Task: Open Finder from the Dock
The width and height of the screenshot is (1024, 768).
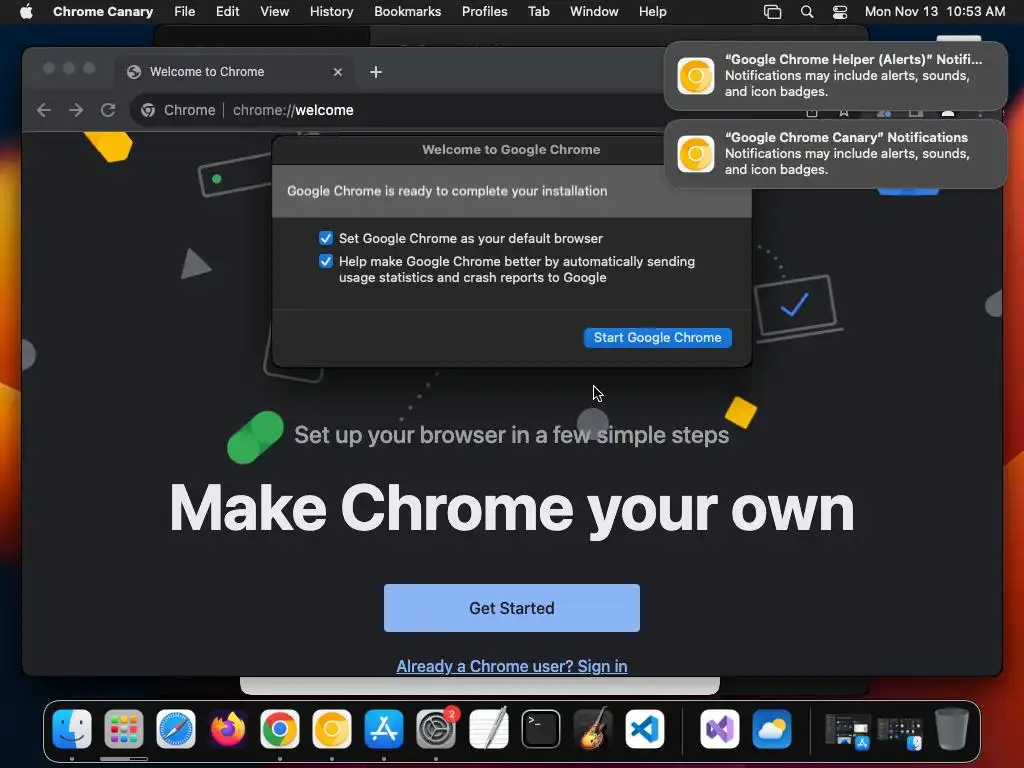Action: [x=72, y=729]
